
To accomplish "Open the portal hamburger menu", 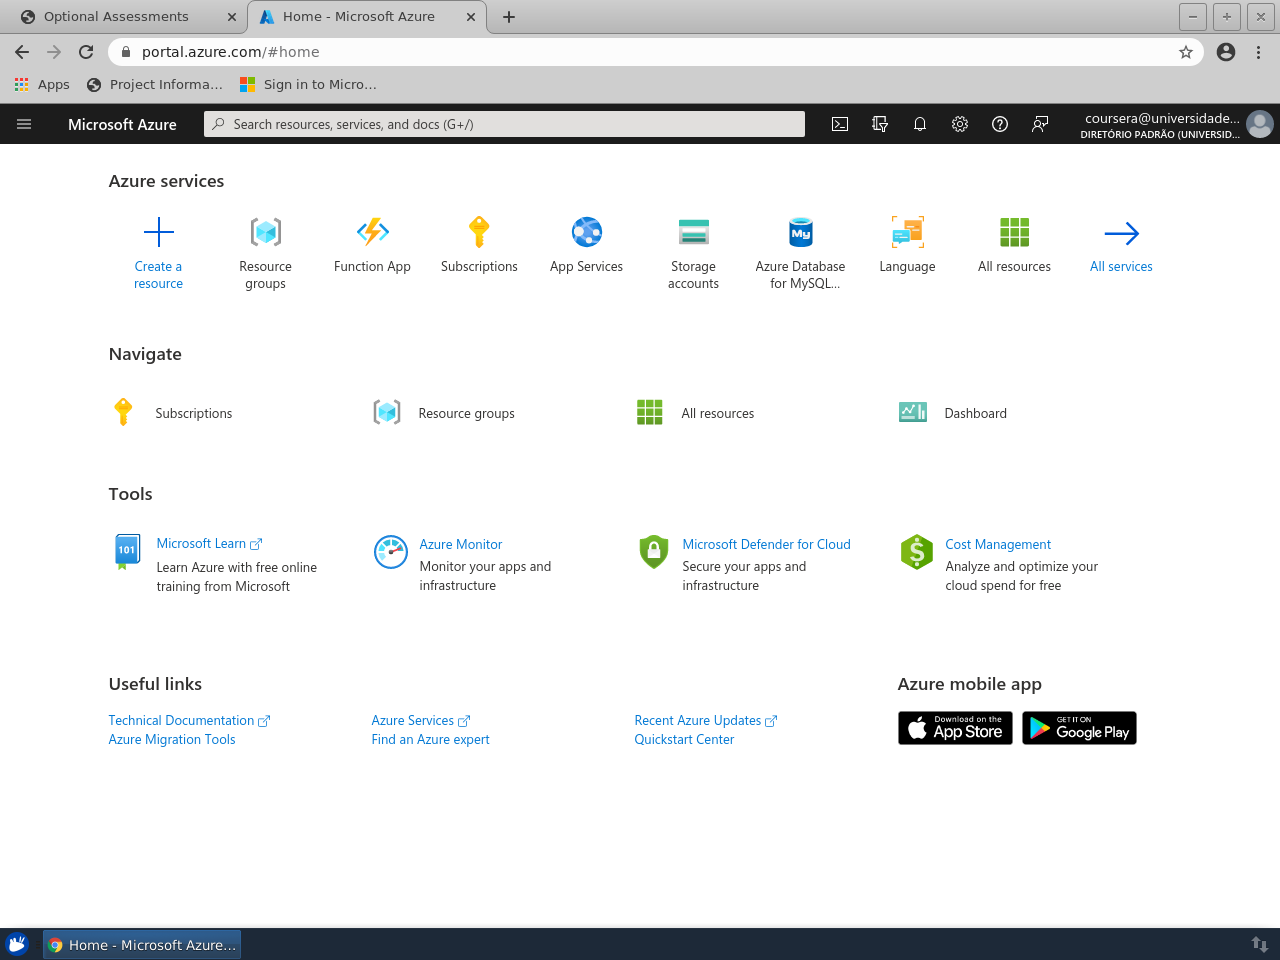I will [x=24, y=124].
